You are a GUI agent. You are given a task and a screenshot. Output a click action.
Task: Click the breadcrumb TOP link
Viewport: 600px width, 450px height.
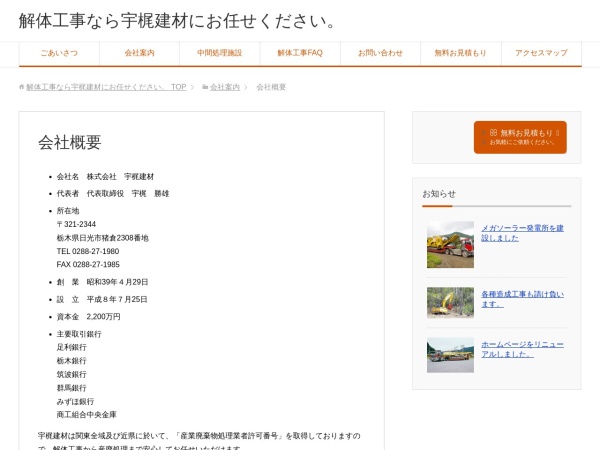pyautogui.click(x=106, y=87)
